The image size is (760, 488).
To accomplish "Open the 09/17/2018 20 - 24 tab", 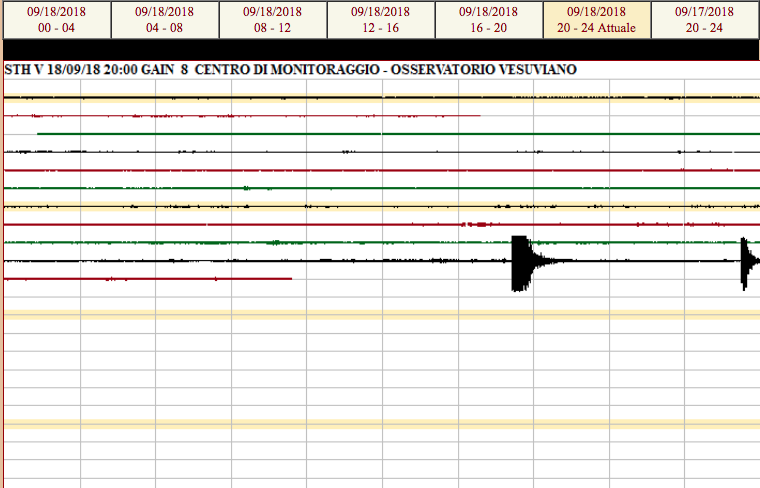I will (x=704, y=20).
